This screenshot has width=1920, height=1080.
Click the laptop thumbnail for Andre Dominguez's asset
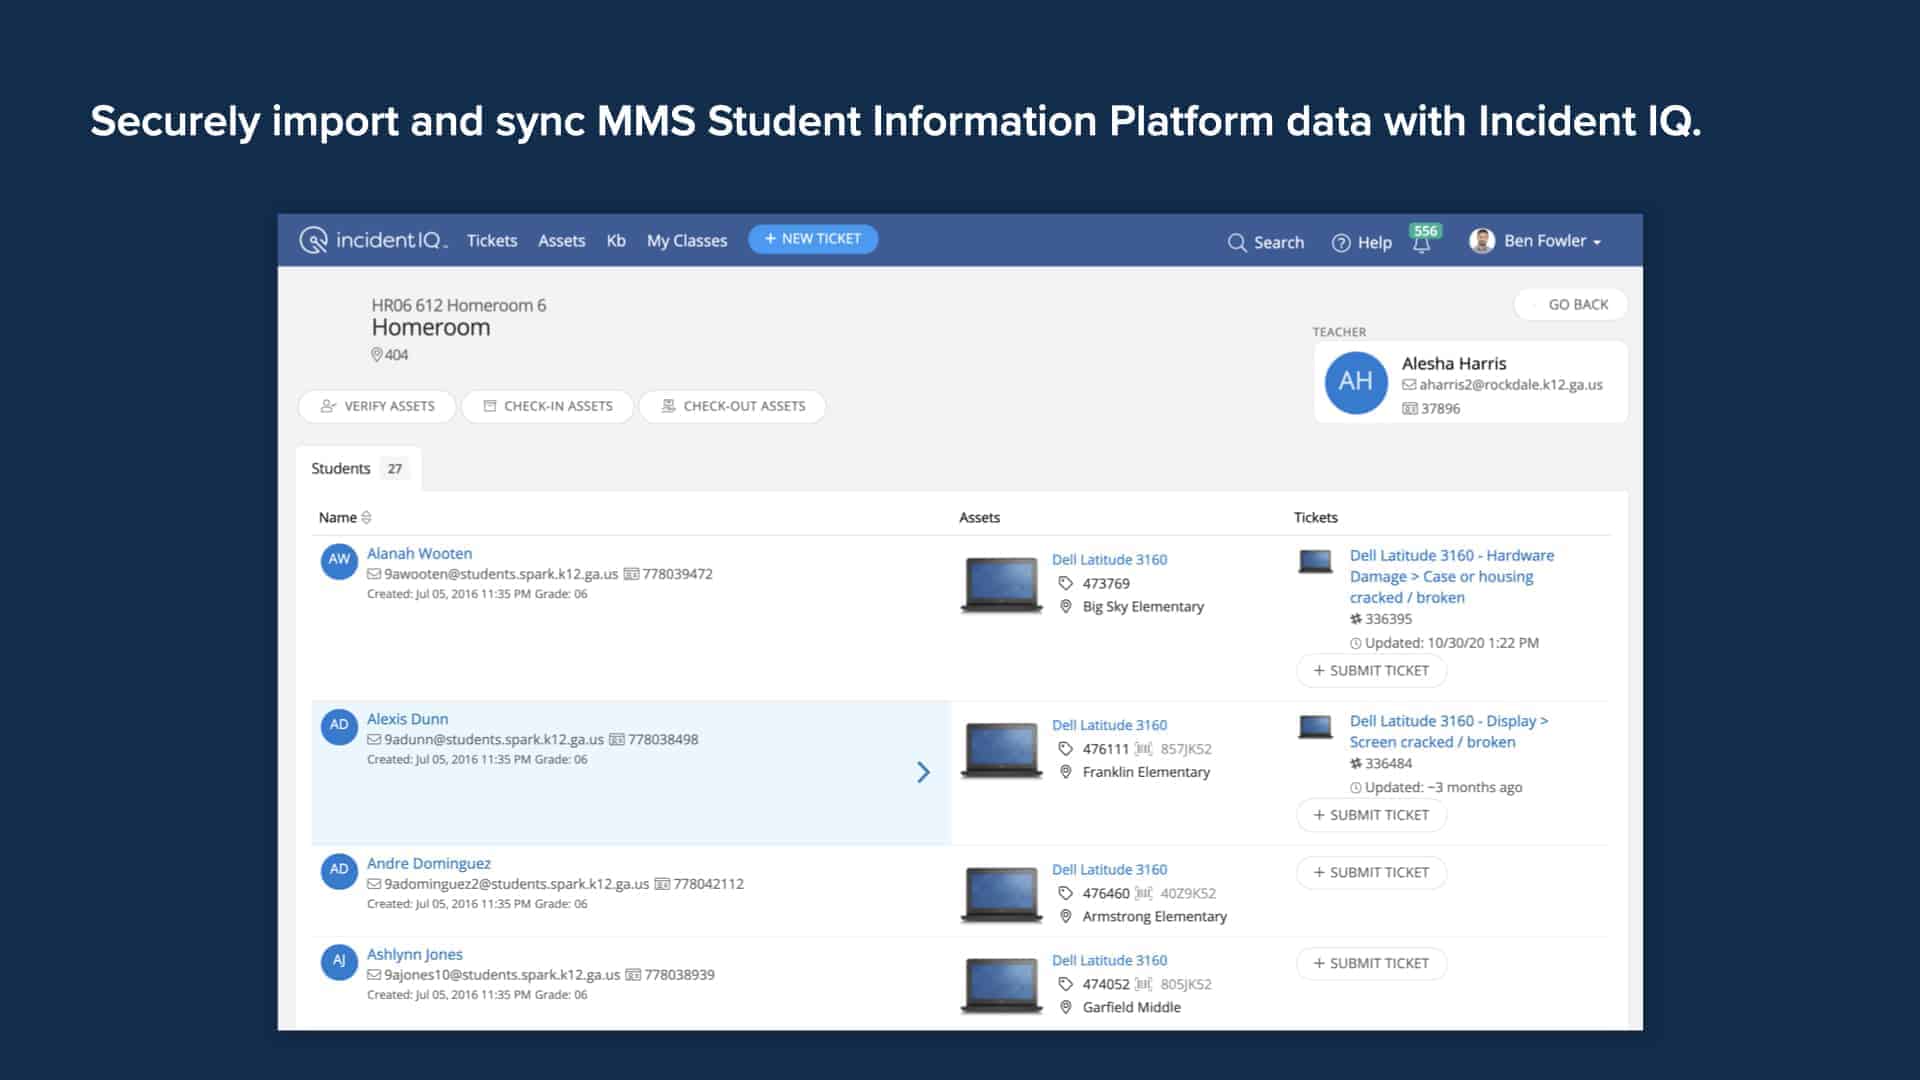click(1001, 893)
